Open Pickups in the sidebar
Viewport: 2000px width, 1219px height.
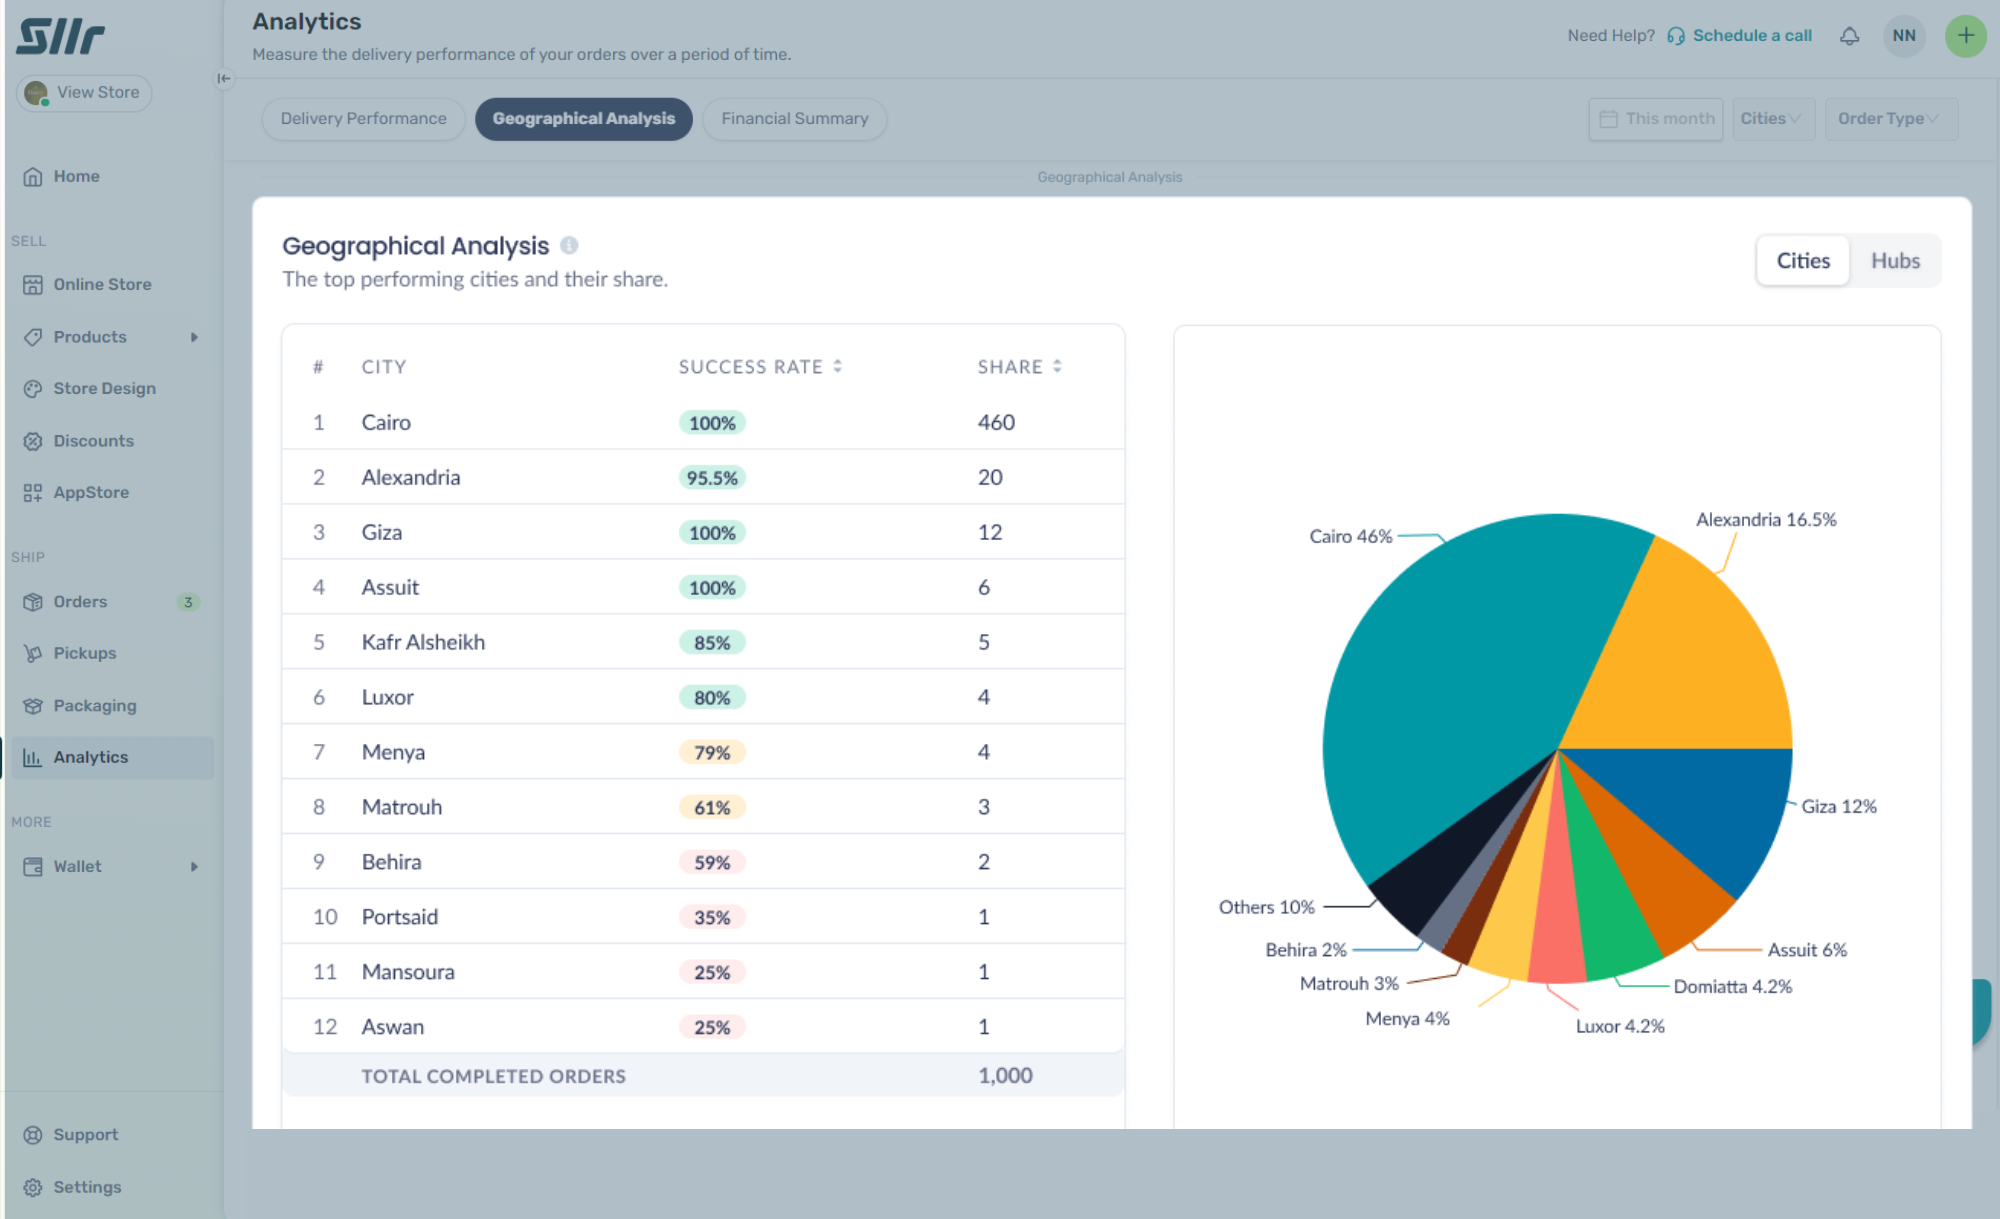[x=84, y=653]
